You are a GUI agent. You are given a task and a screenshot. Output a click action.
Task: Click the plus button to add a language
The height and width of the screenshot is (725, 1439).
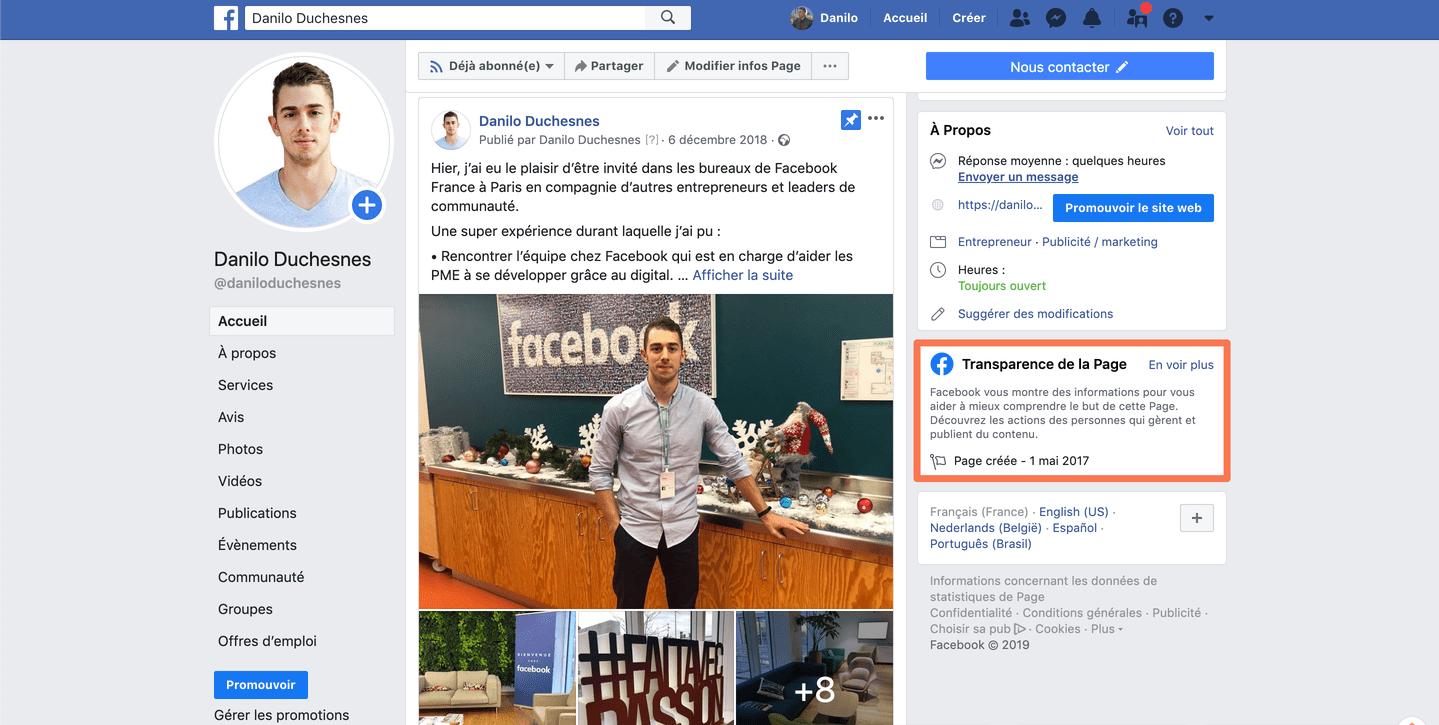click(1197, 518)
